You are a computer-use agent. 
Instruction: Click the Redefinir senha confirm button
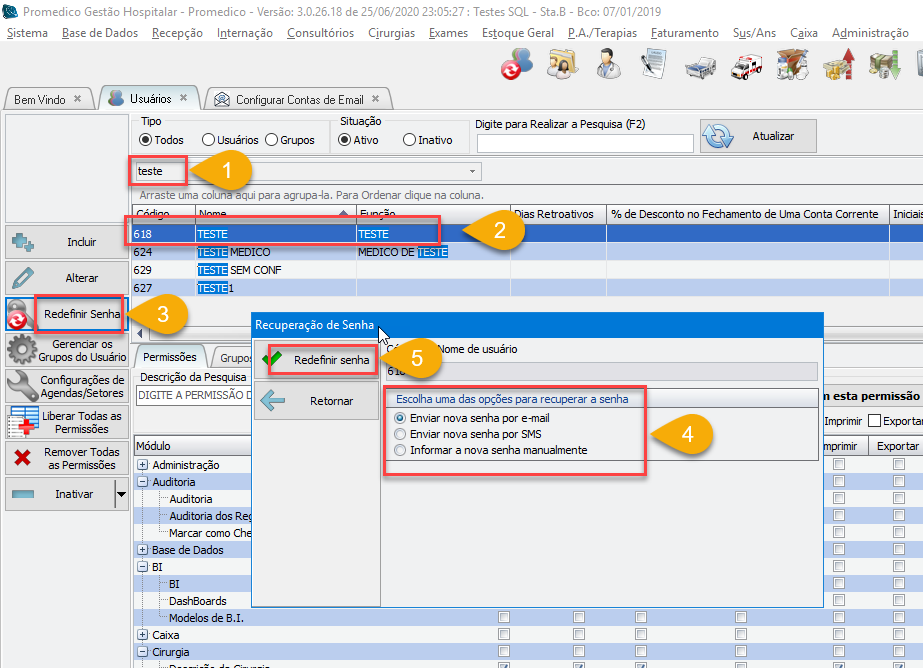point(319,360)
